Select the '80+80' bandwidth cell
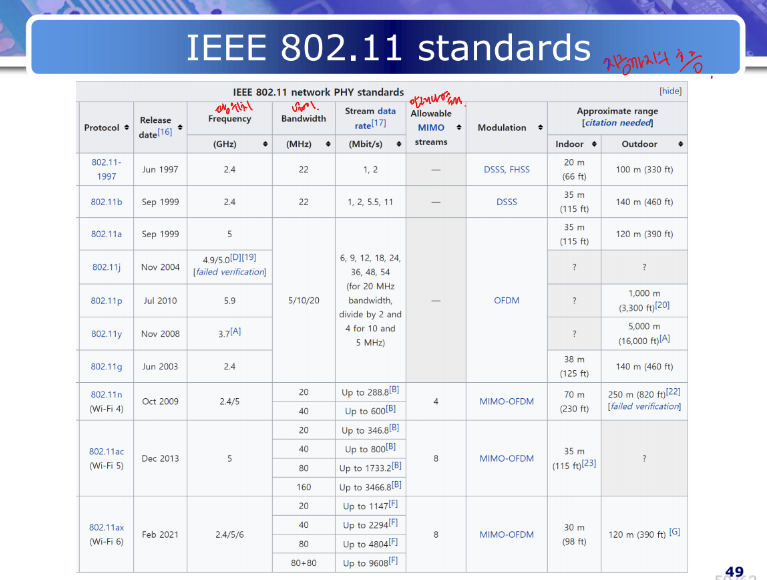767x580 pixels. coord(303,563)
